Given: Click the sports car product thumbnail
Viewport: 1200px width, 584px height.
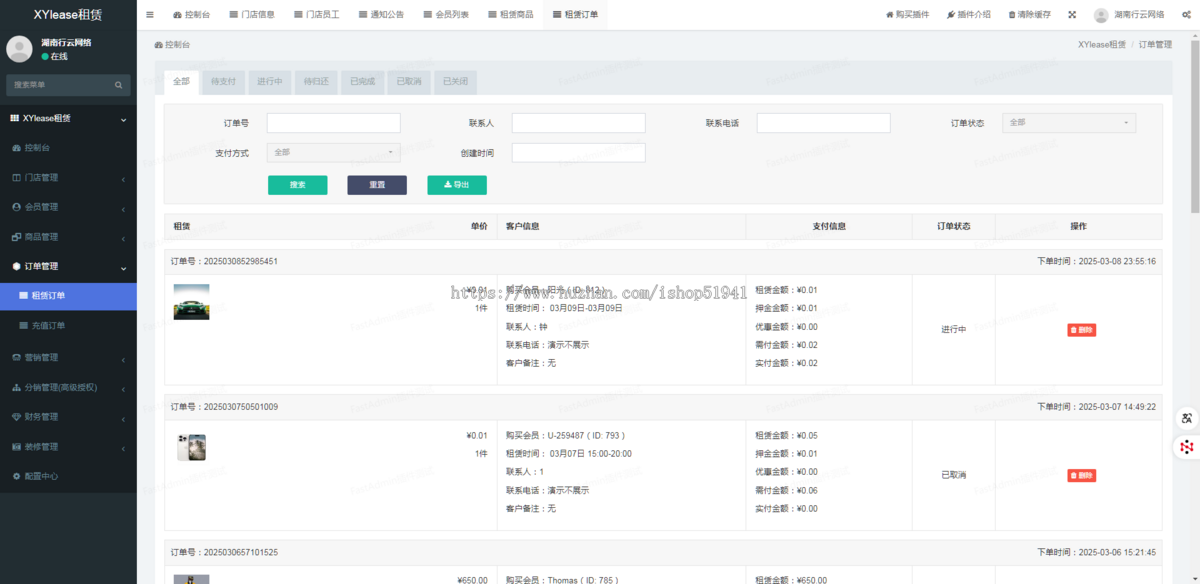Looking at the screenshot, I should [x=191, y=302].
